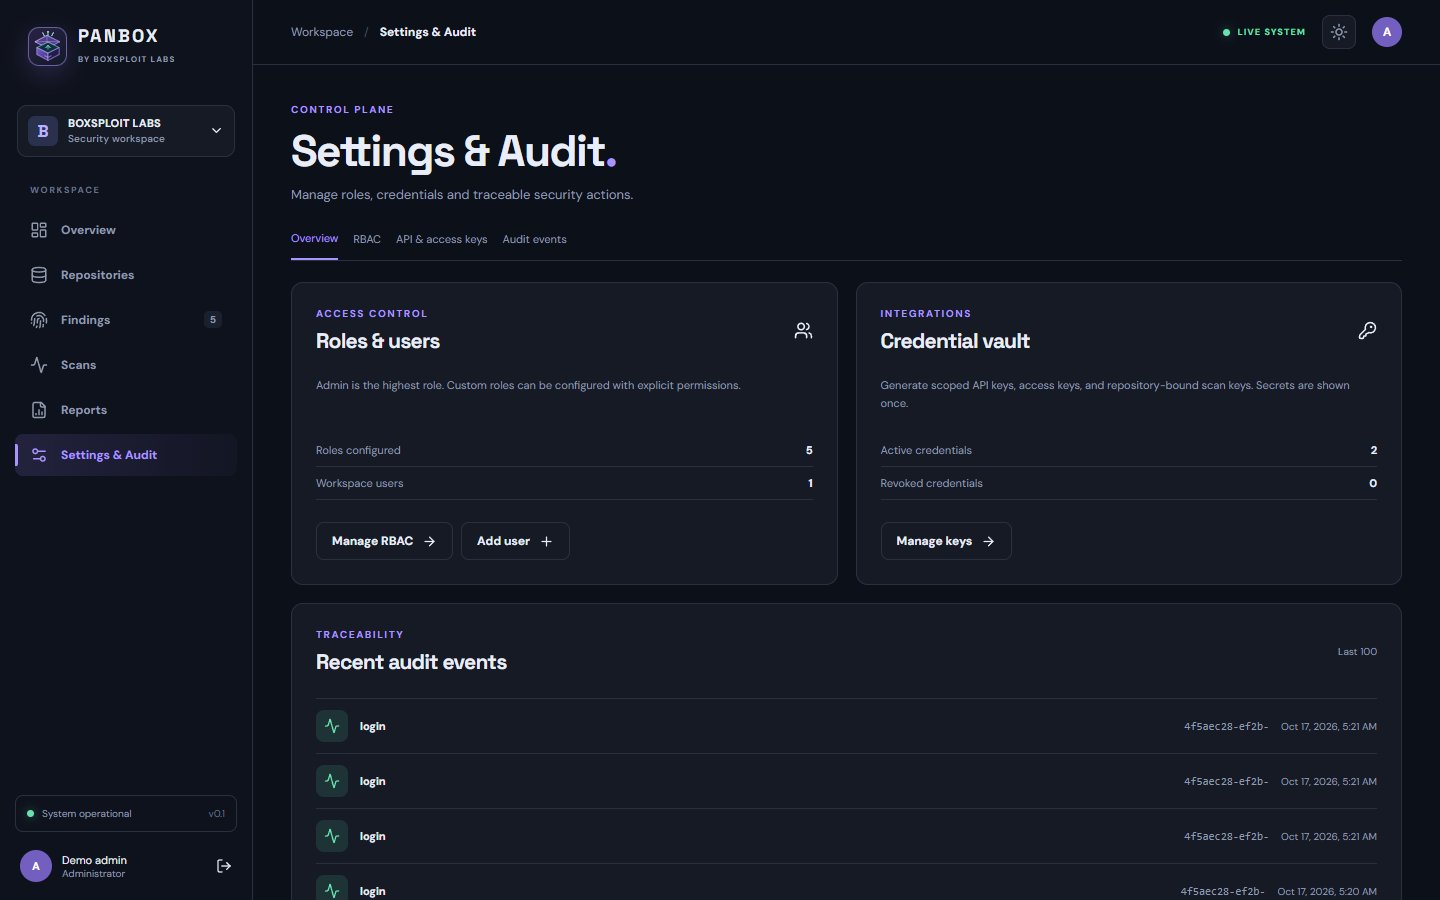
Task: Click the 'Recent audit events' heading
Action: tap(411, 662)
